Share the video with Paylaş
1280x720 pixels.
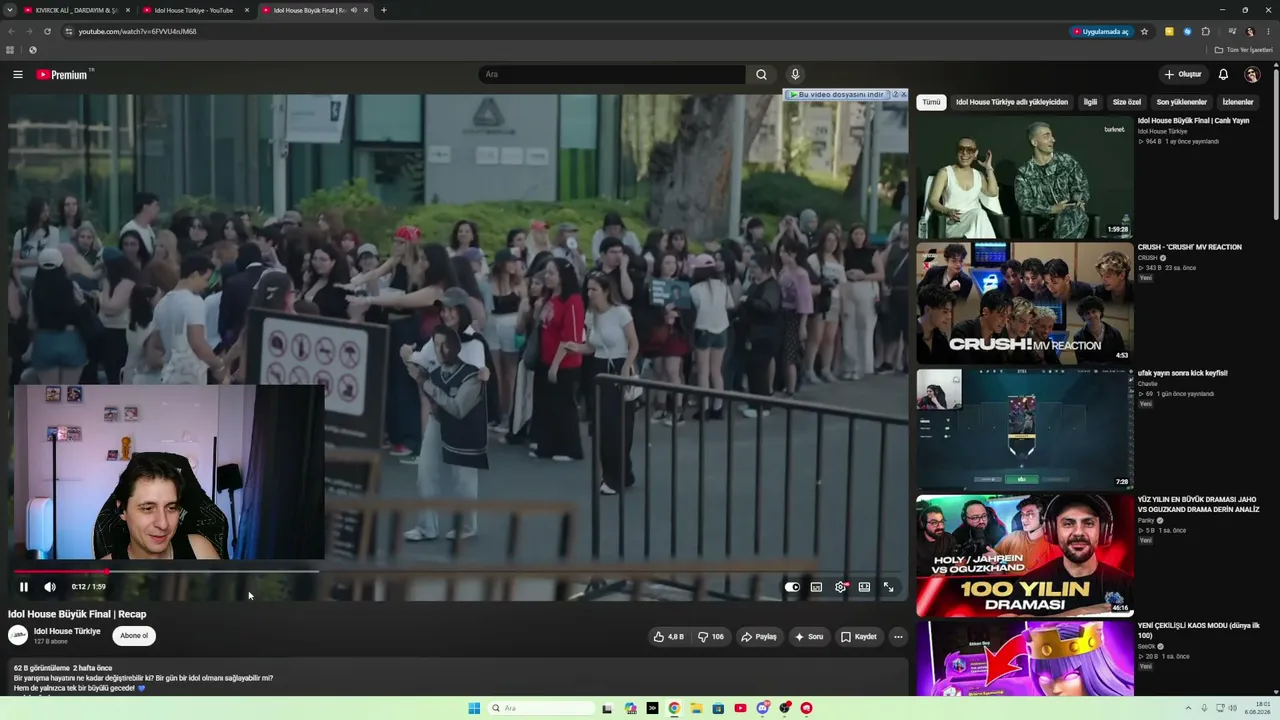[759, 636]
